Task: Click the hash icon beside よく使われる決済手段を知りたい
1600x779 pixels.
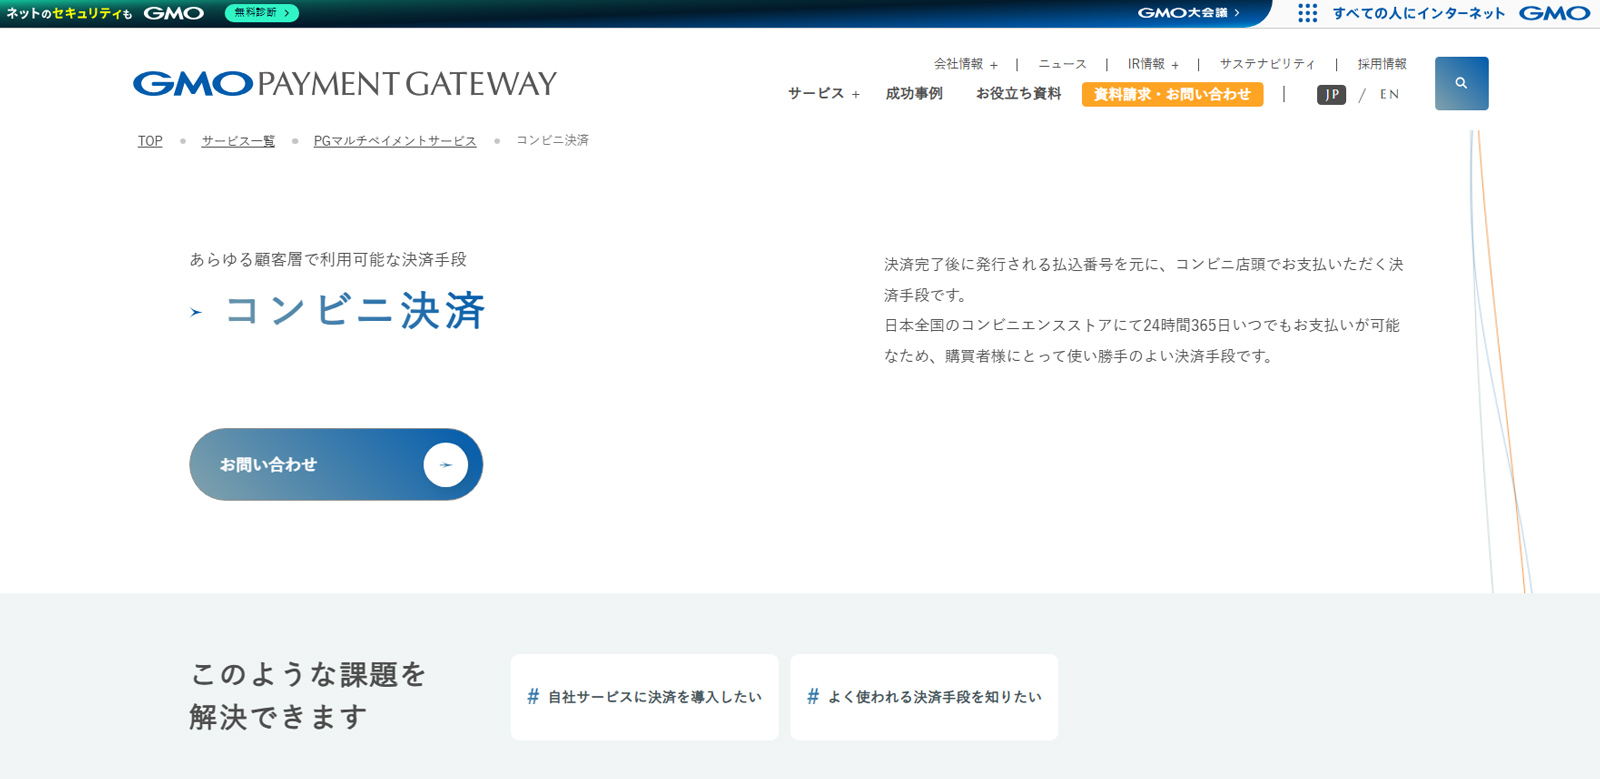Action: pyautogui.click(x=813, y=696)
